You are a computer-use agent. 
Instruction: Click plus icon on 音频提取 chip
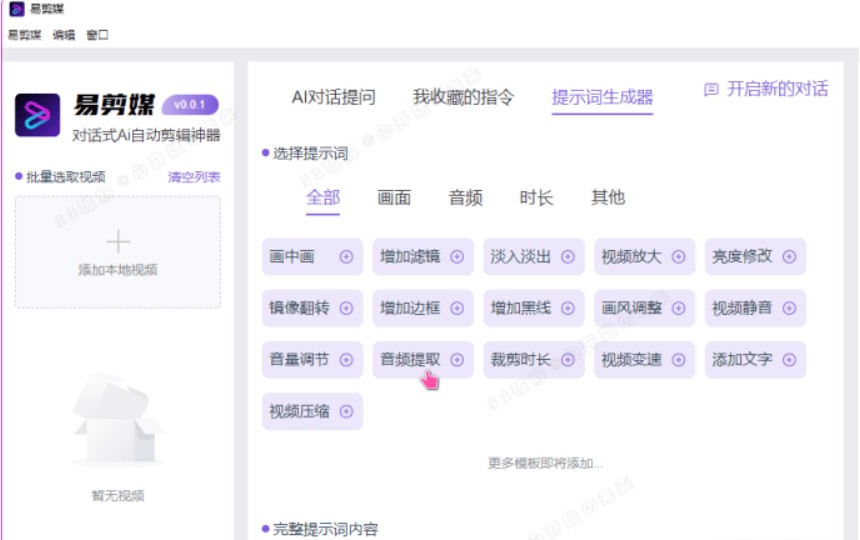[x=457, y=360]
